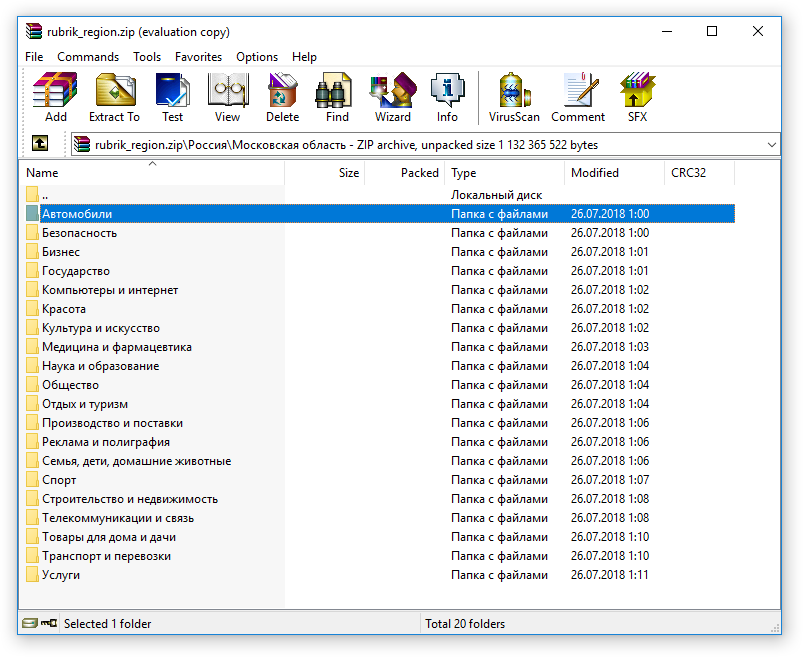This screenshot has width=803, height=657.
Task: Open the View file tool
Action: point(227,98)
